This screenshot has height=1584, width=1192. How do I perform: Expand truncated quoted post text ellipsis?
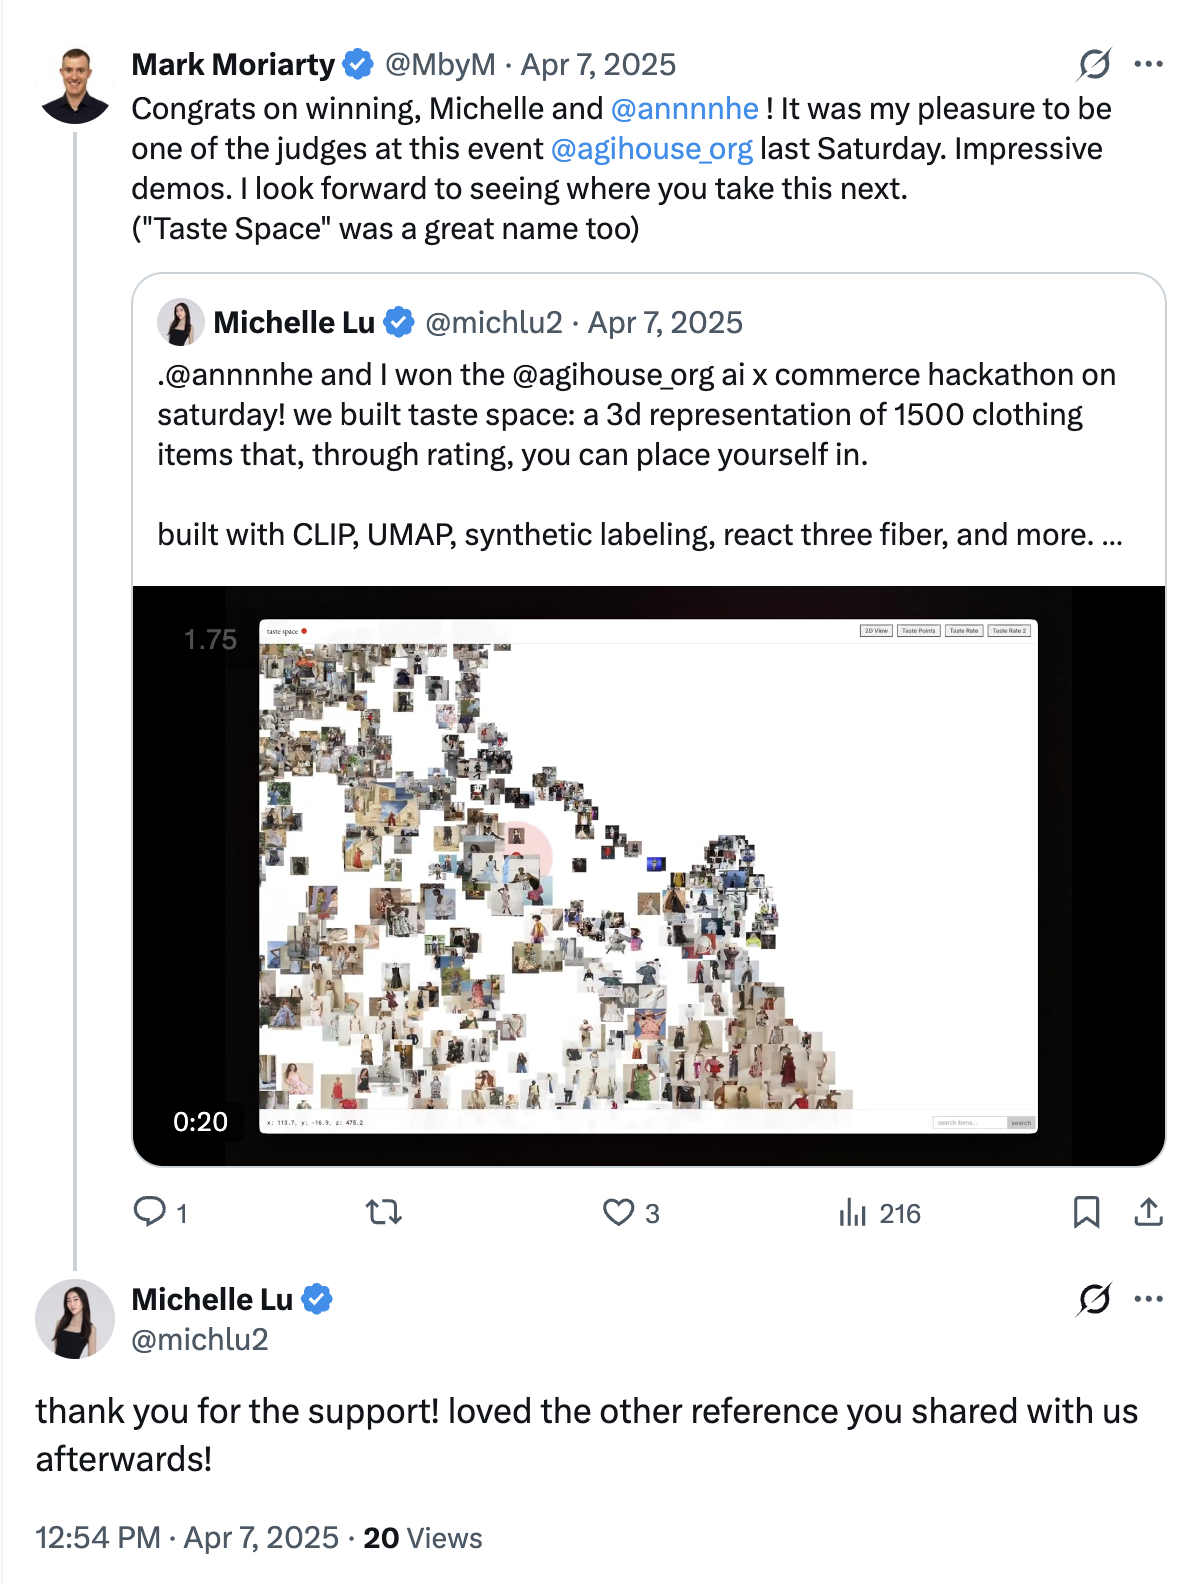click(1112, 535)
